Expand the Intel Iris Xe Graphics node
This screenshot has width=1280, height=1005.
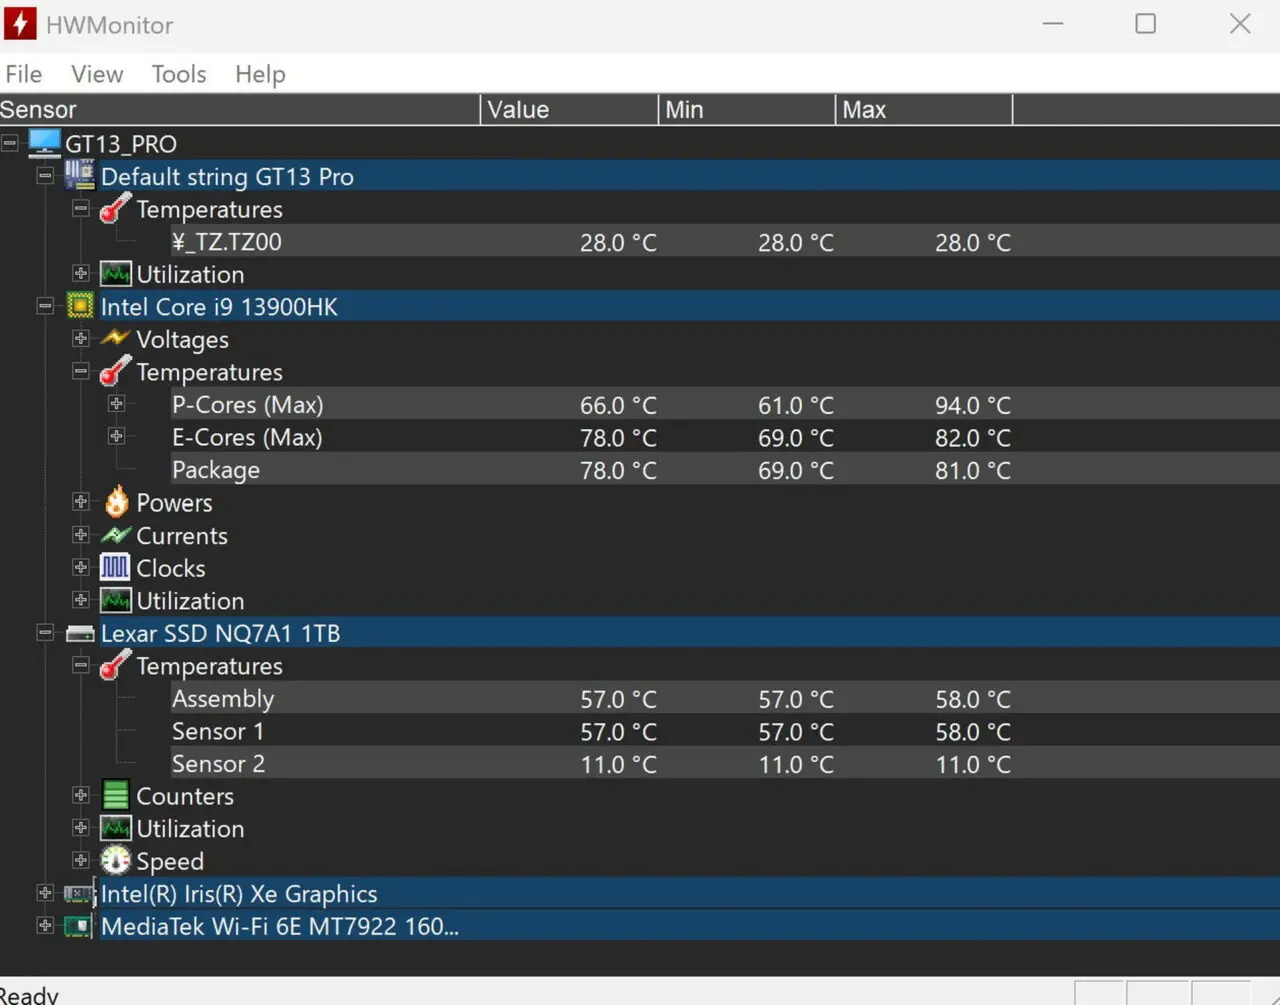45,893
